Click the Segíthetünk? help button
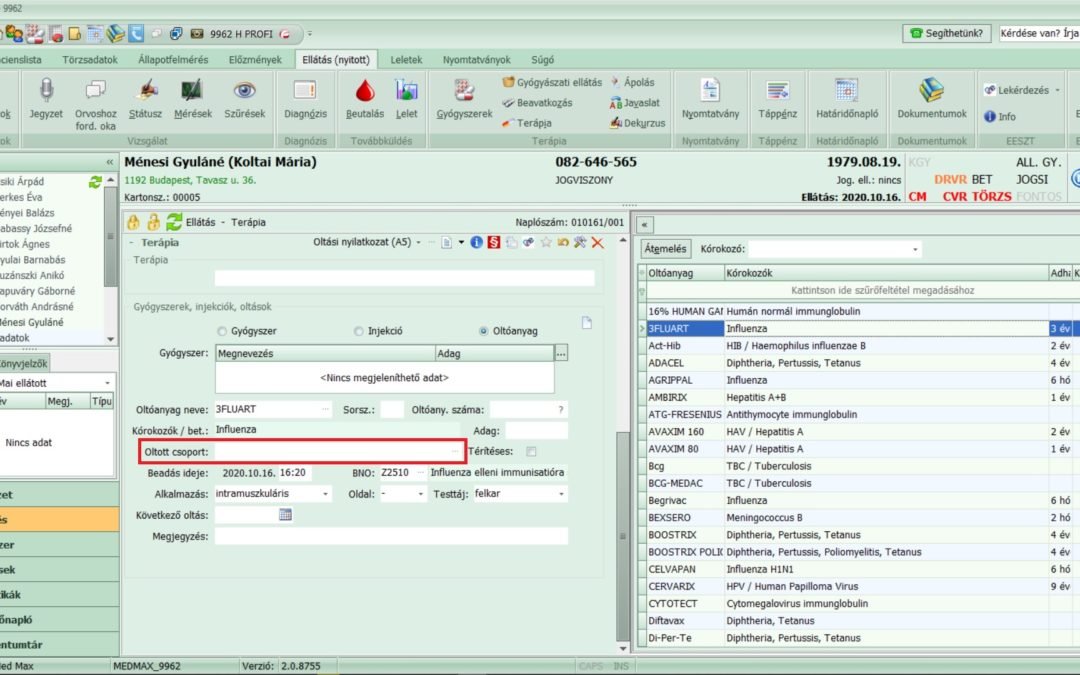The width and height of the screenshot is (1080, 675). click(x=947, y=33)
